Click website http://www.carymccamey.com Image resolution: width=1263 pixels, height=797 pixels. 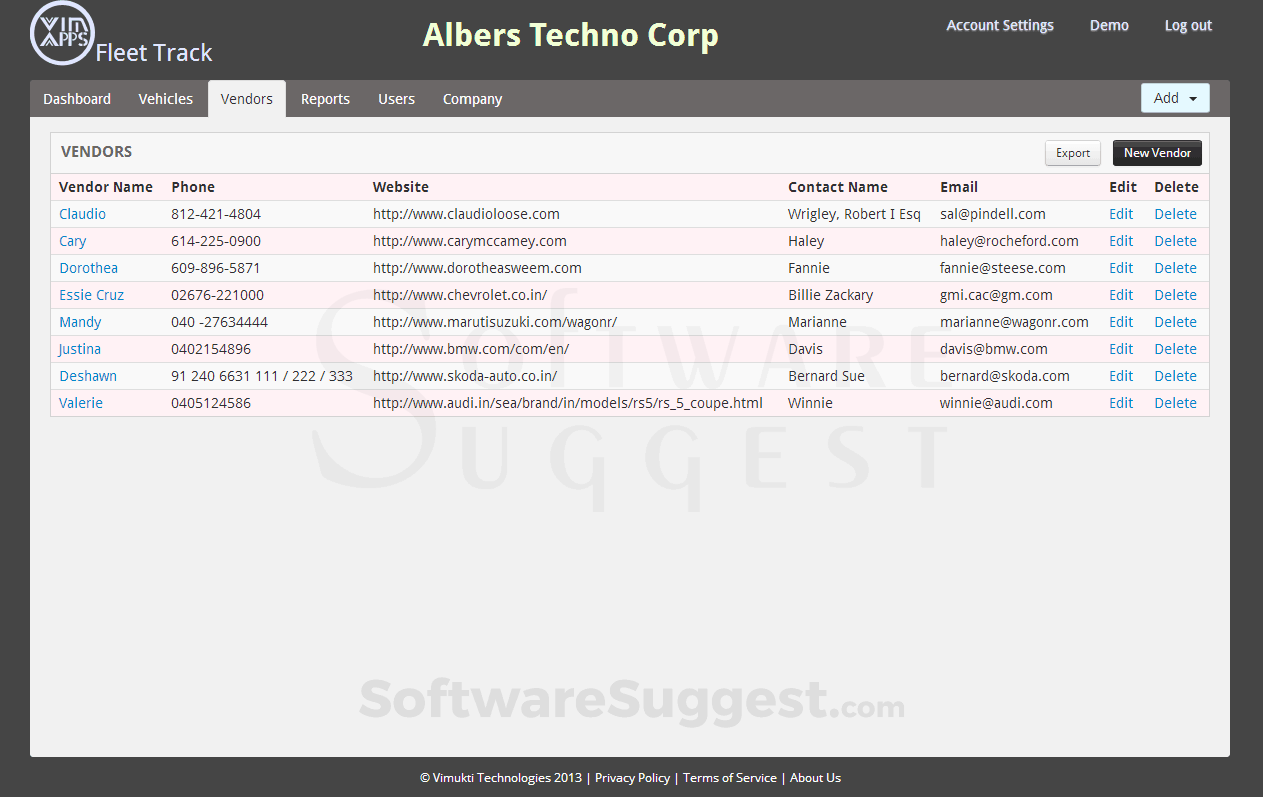point(470,241)
